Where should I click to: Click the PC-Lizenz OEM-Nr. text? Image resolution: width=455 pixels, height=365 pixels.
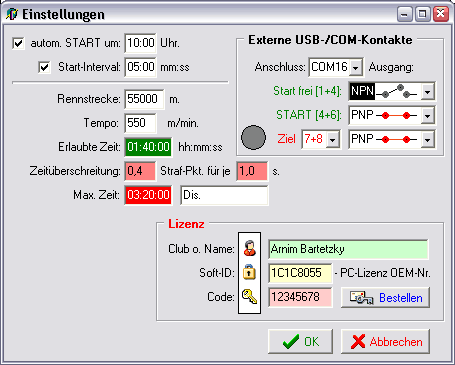click(385, 273)
